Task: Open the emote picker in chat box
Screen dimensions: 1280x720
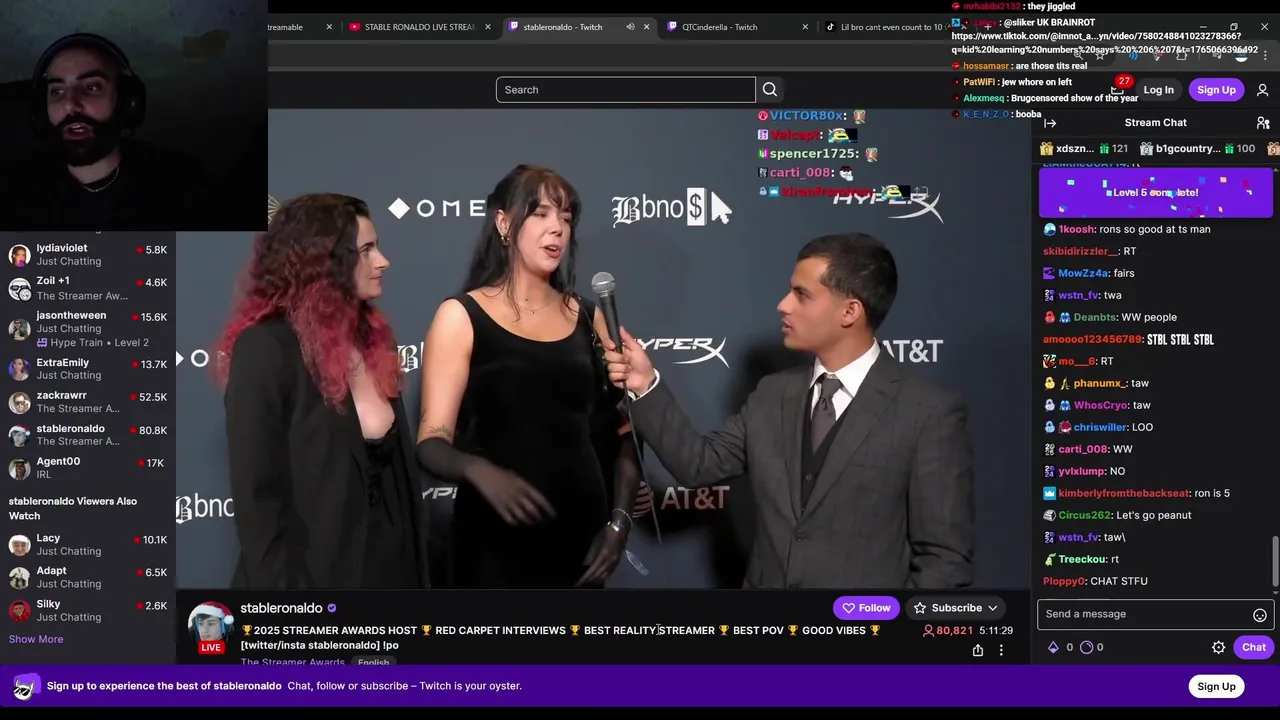Action: point(1260,615)
